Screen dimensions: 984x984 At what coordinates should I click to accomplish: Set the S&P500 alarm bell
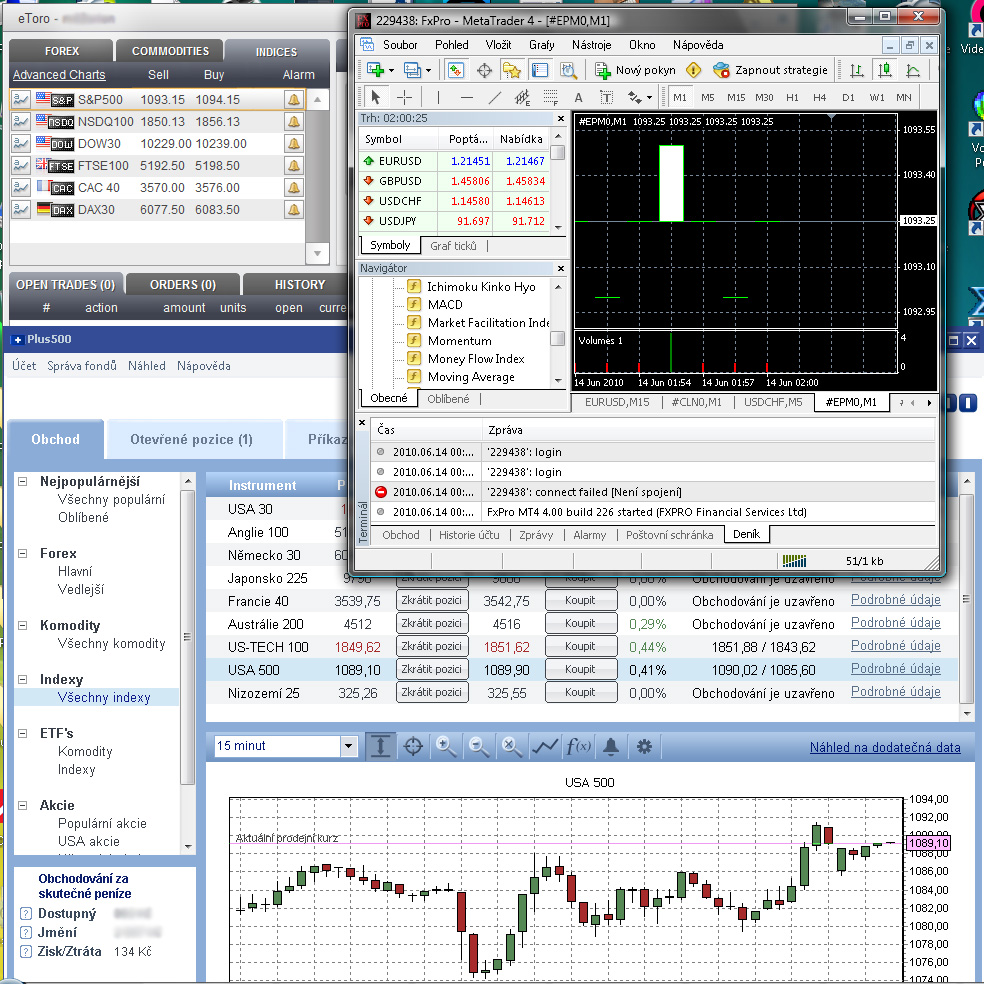point(294,100)
